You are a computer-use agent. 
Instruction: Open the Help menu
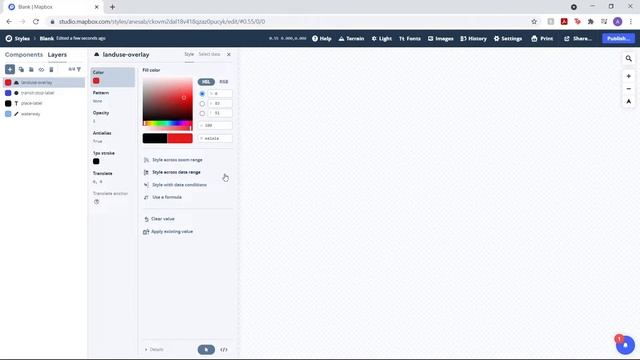point(322,38)
